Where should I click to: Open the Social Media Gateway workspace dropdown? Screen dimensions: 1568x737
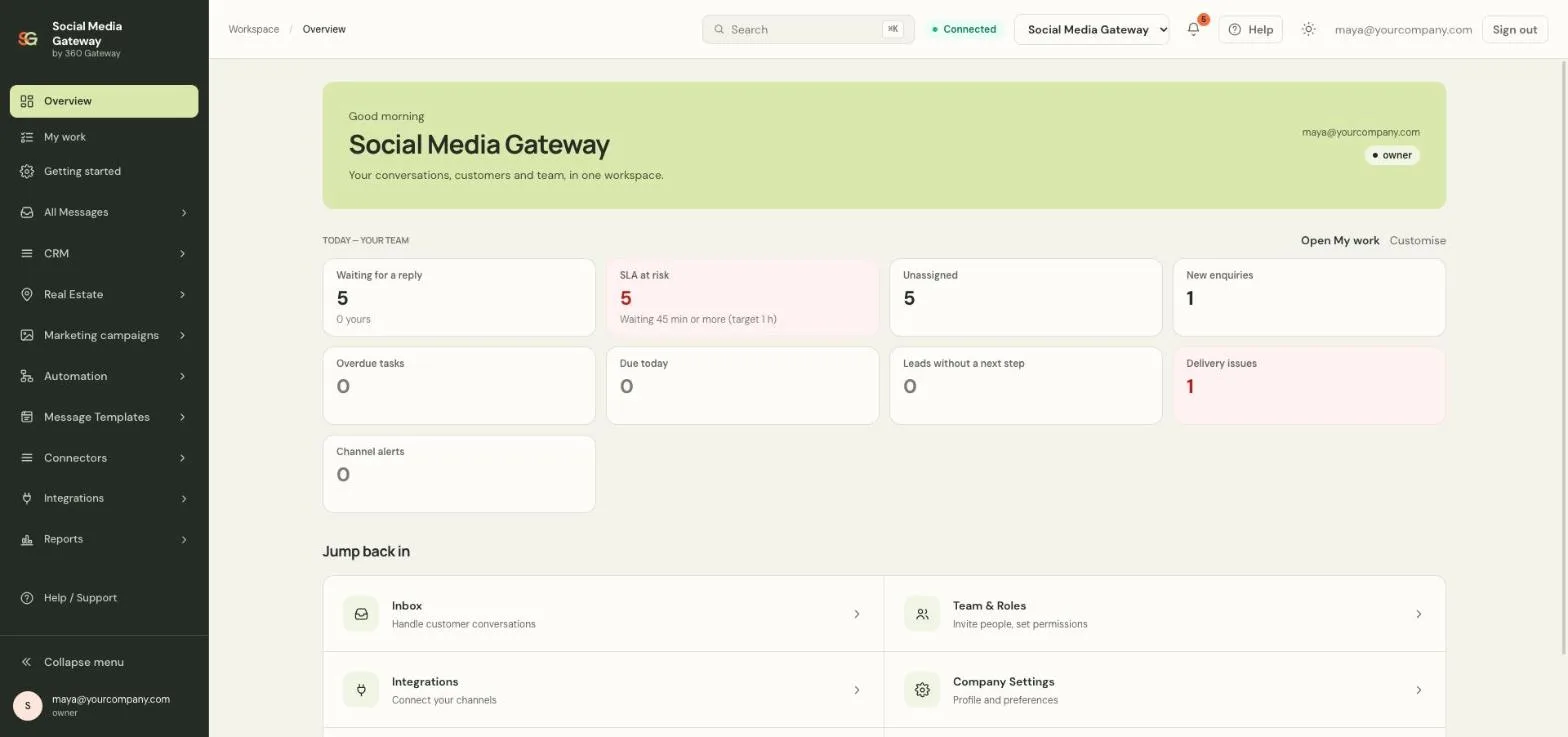[x=1092, y=29]
